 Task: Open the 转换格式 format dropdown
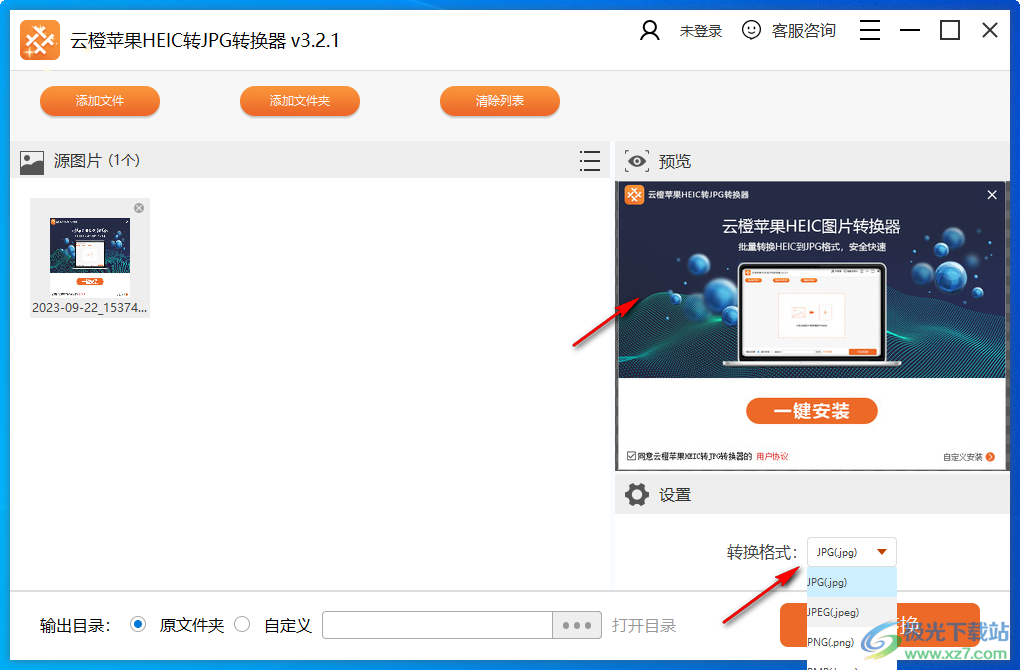point(852,552)
